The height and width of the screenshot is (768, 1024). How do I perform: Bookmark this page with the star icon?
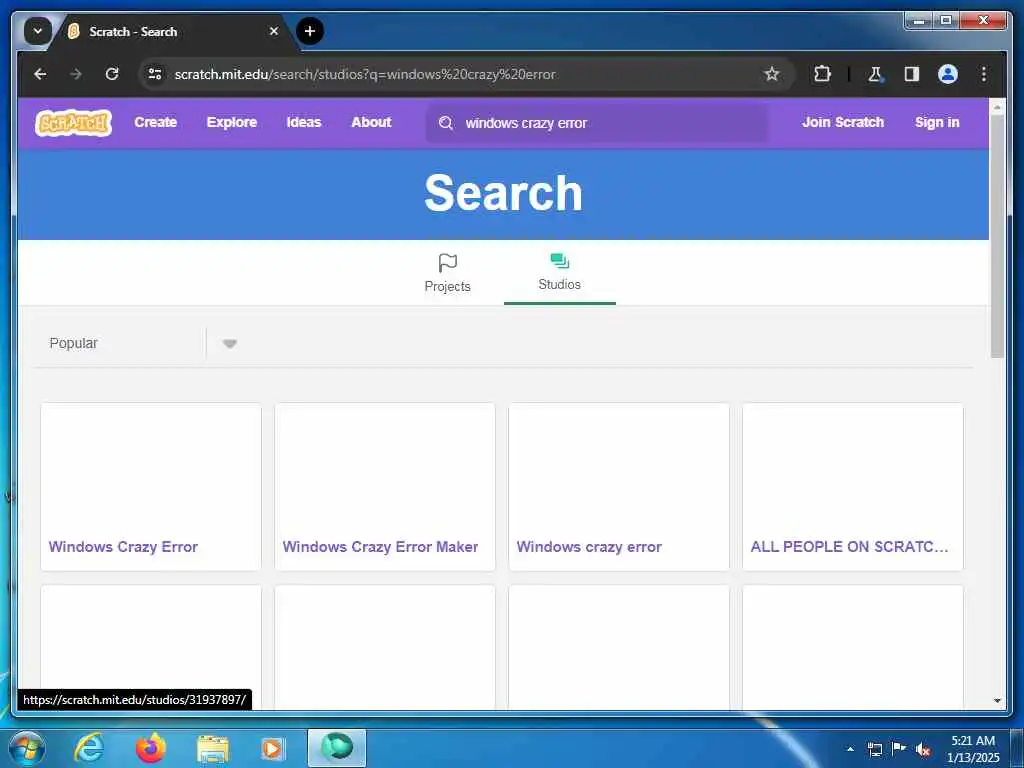pyautogui.click(x=772, y=74)
